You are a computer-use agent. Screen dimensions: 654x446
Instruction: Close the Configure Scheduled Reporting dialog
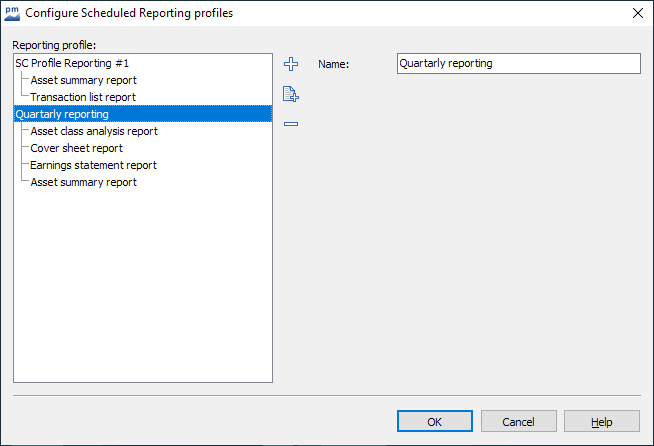(637, 13)
